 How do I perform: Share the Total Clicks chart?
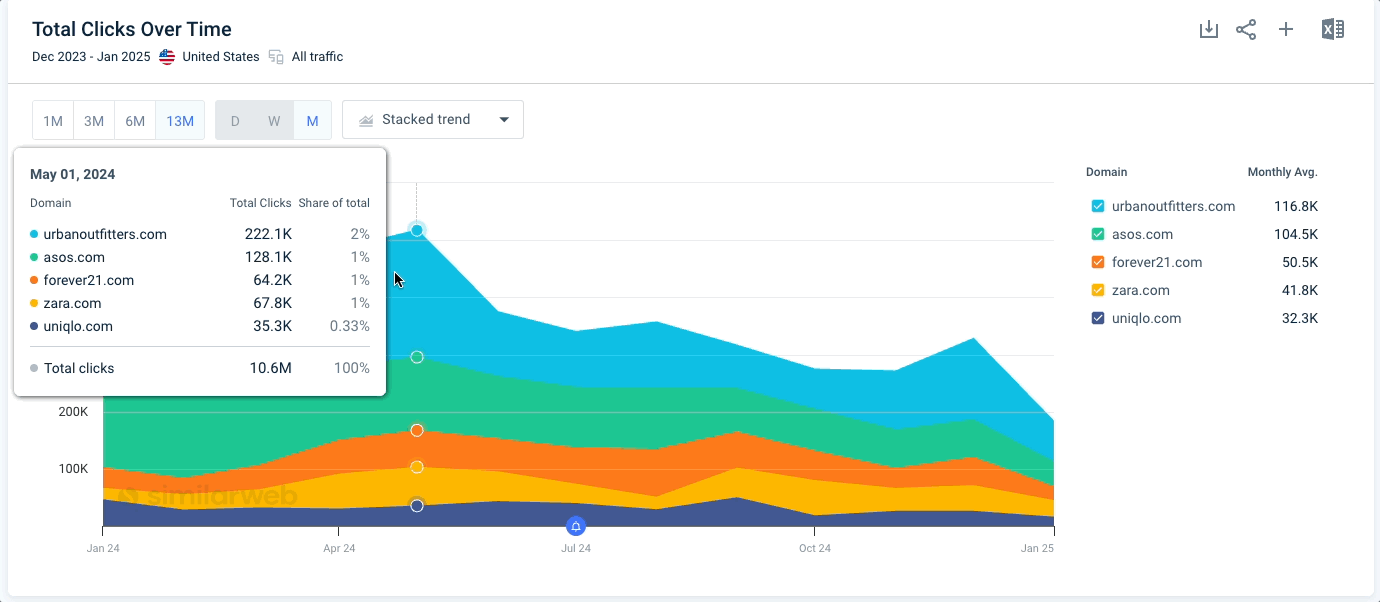(1246, 29)
